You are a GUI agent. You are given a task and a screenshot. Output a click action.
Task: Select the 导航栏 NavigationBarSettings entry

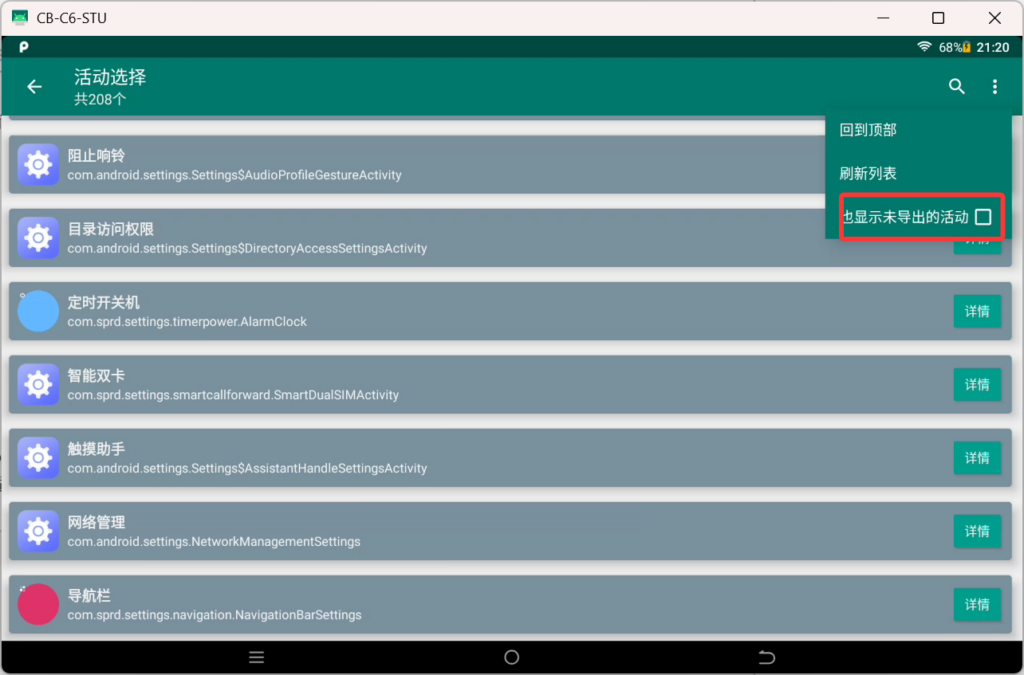510,604
